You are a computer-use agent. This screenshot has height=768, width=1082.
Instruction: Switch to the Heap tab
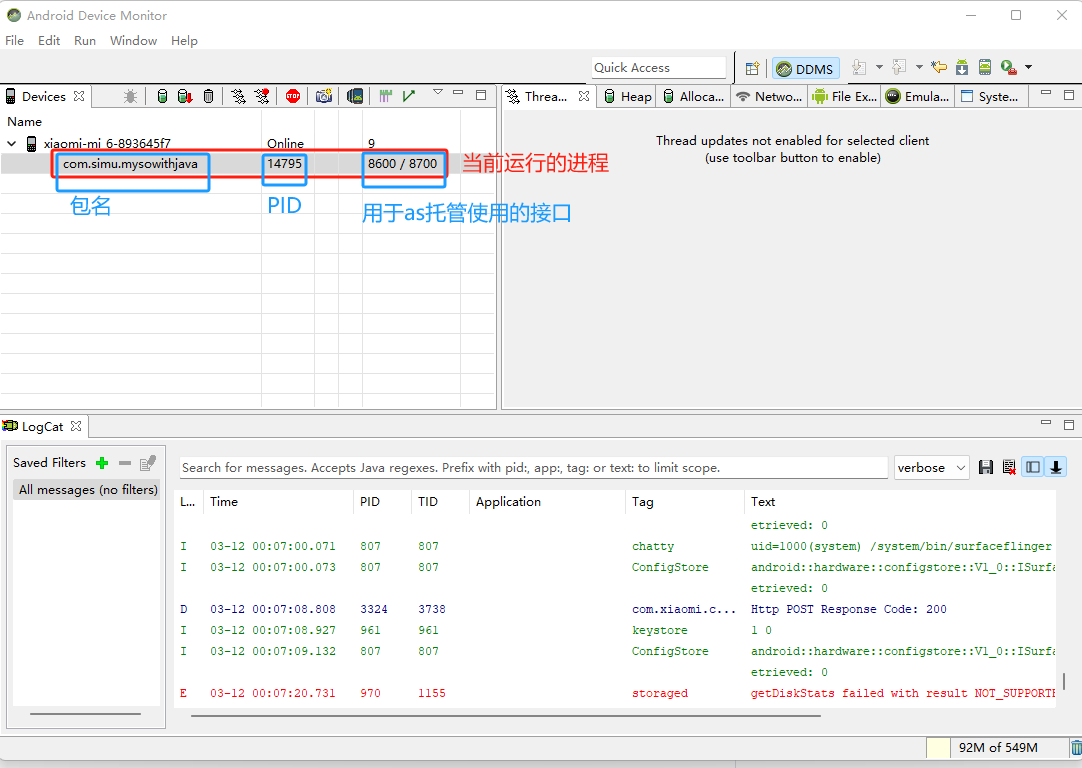(627, 97)
